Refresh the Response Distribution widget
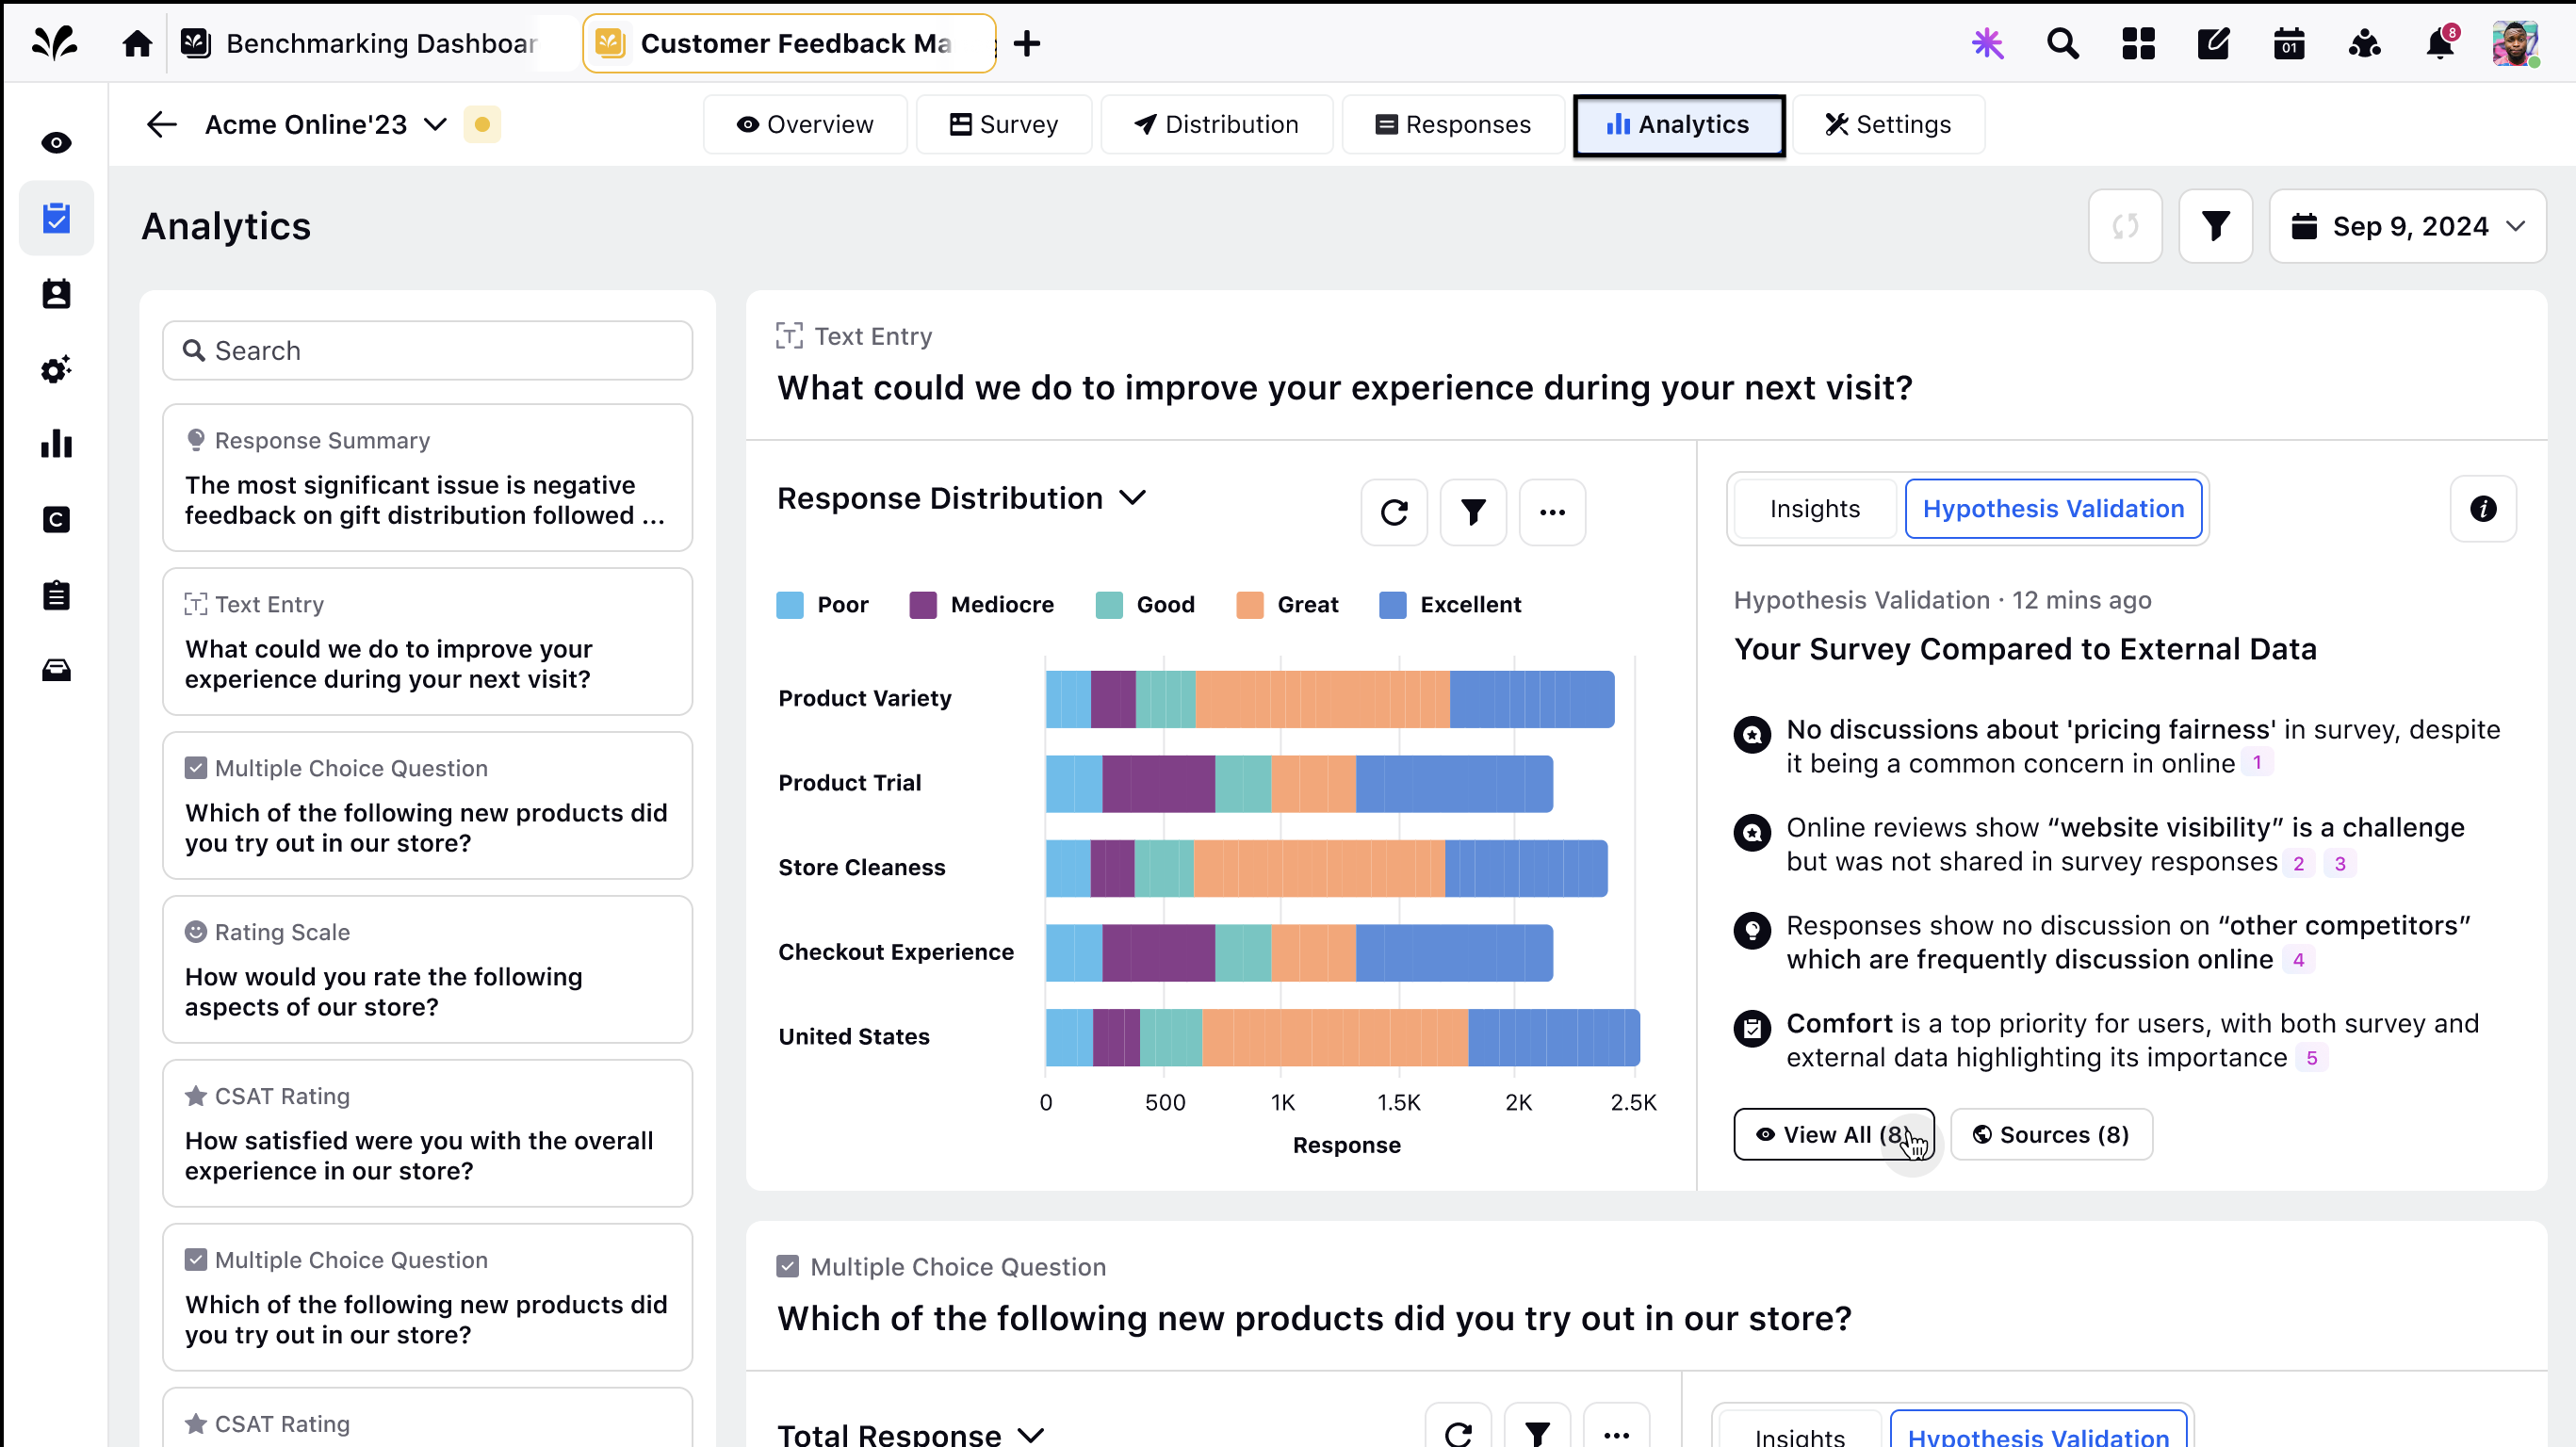 [x=1394, y=513]
